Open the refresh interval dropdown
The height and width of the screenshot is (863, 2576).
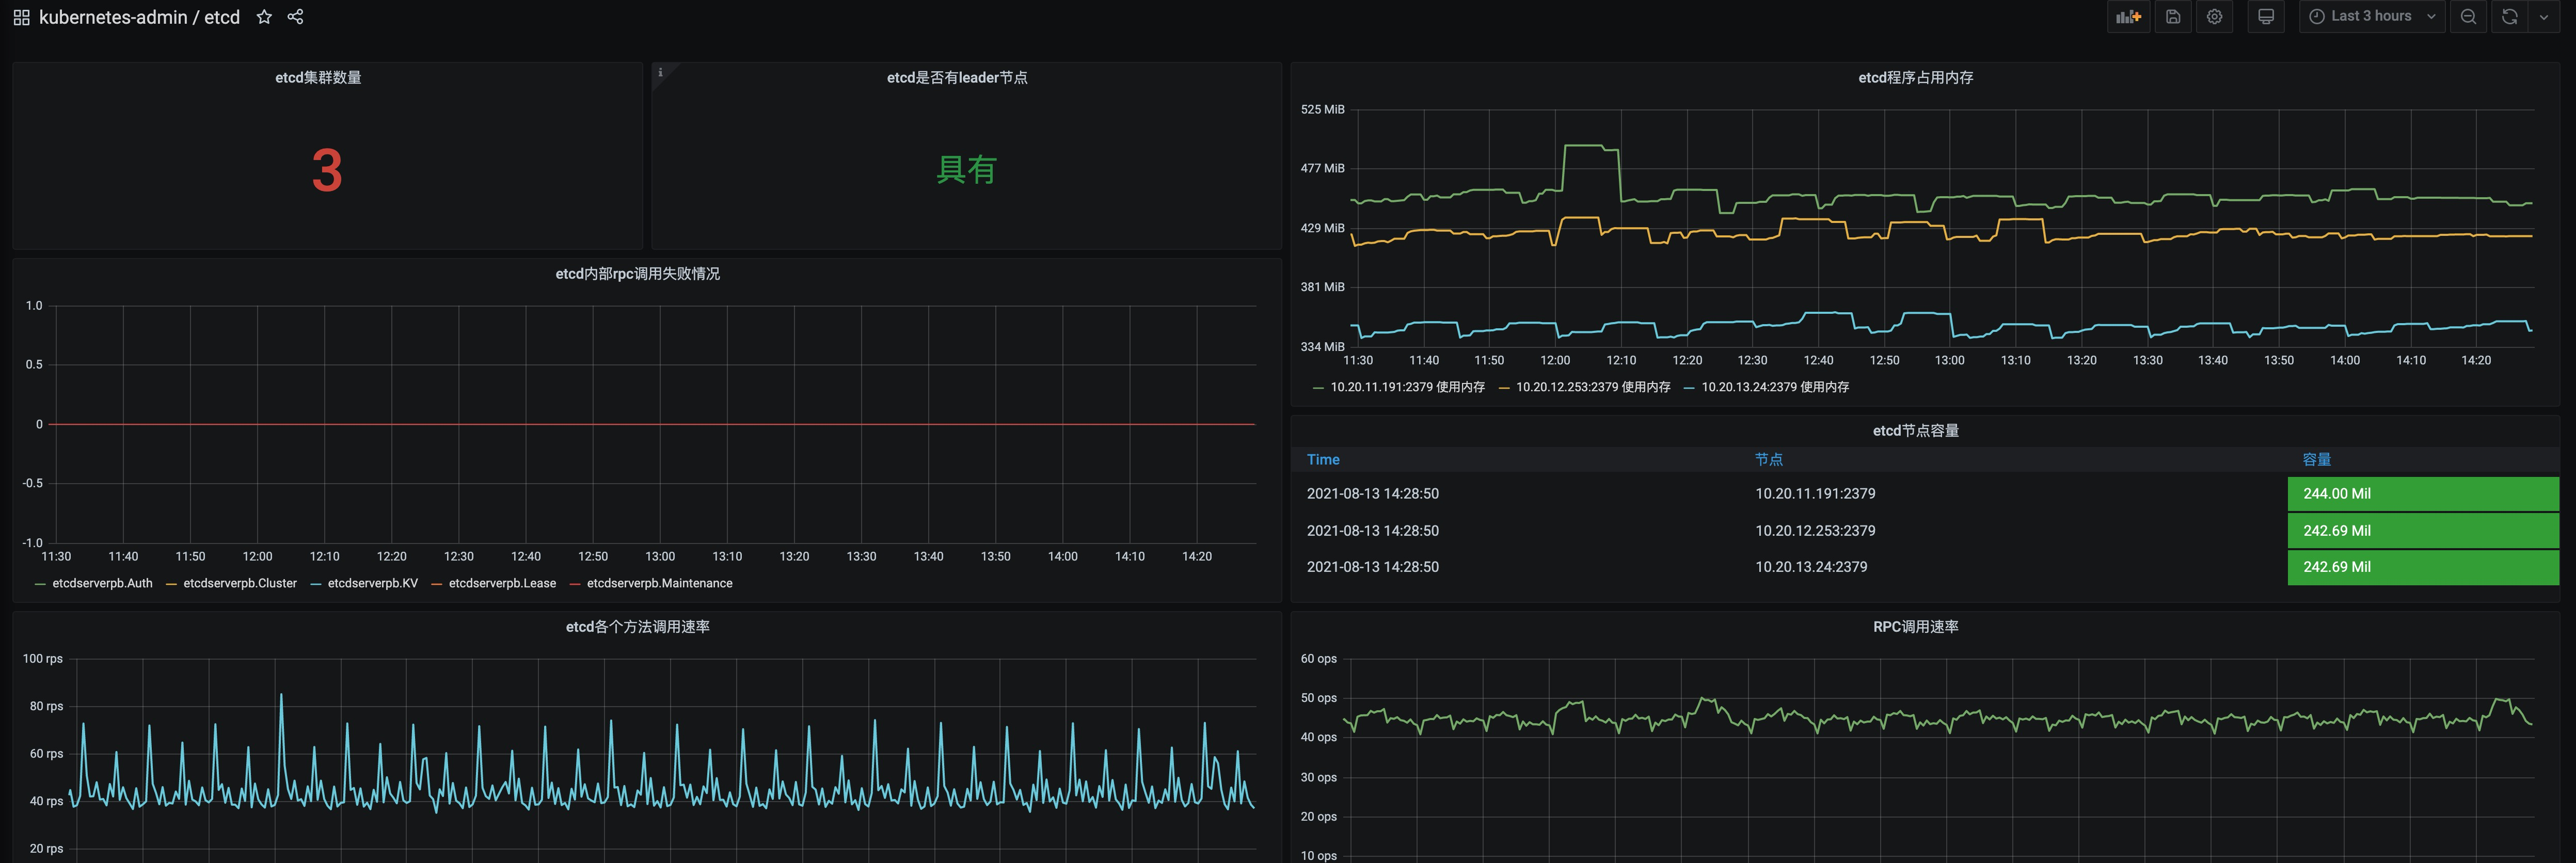[2544, 16]
